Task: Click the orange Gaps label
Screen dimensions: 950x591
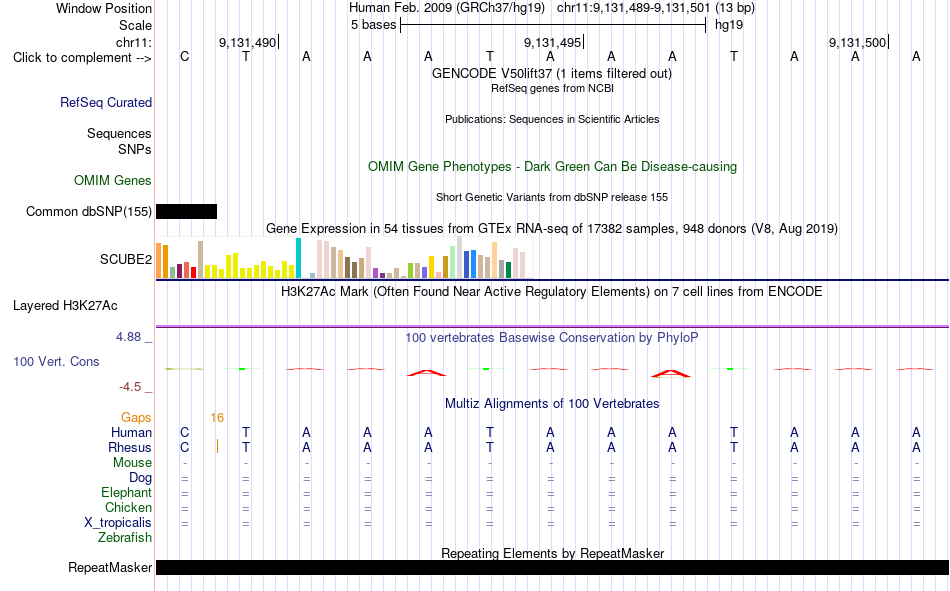Action: tap(136, 418)
